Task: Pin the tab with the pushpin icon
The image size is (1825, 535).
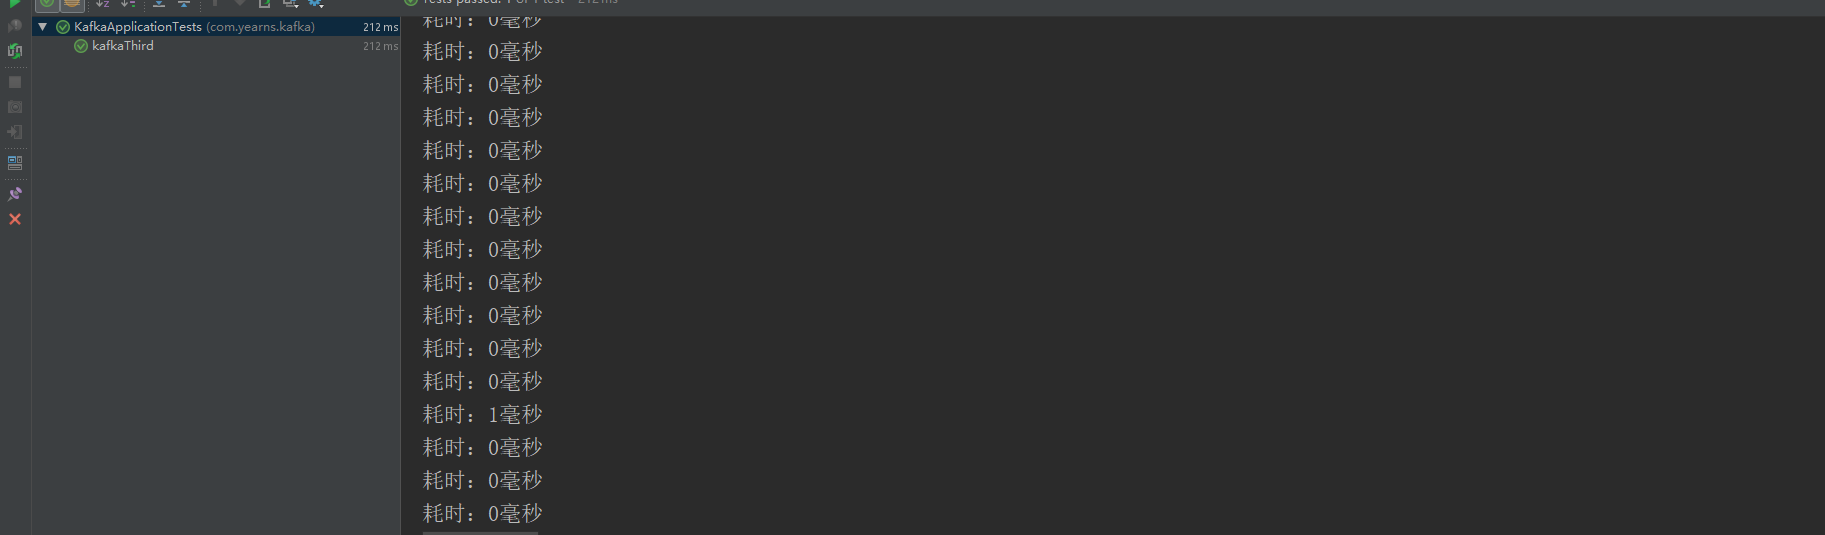Action: [15, 194]
